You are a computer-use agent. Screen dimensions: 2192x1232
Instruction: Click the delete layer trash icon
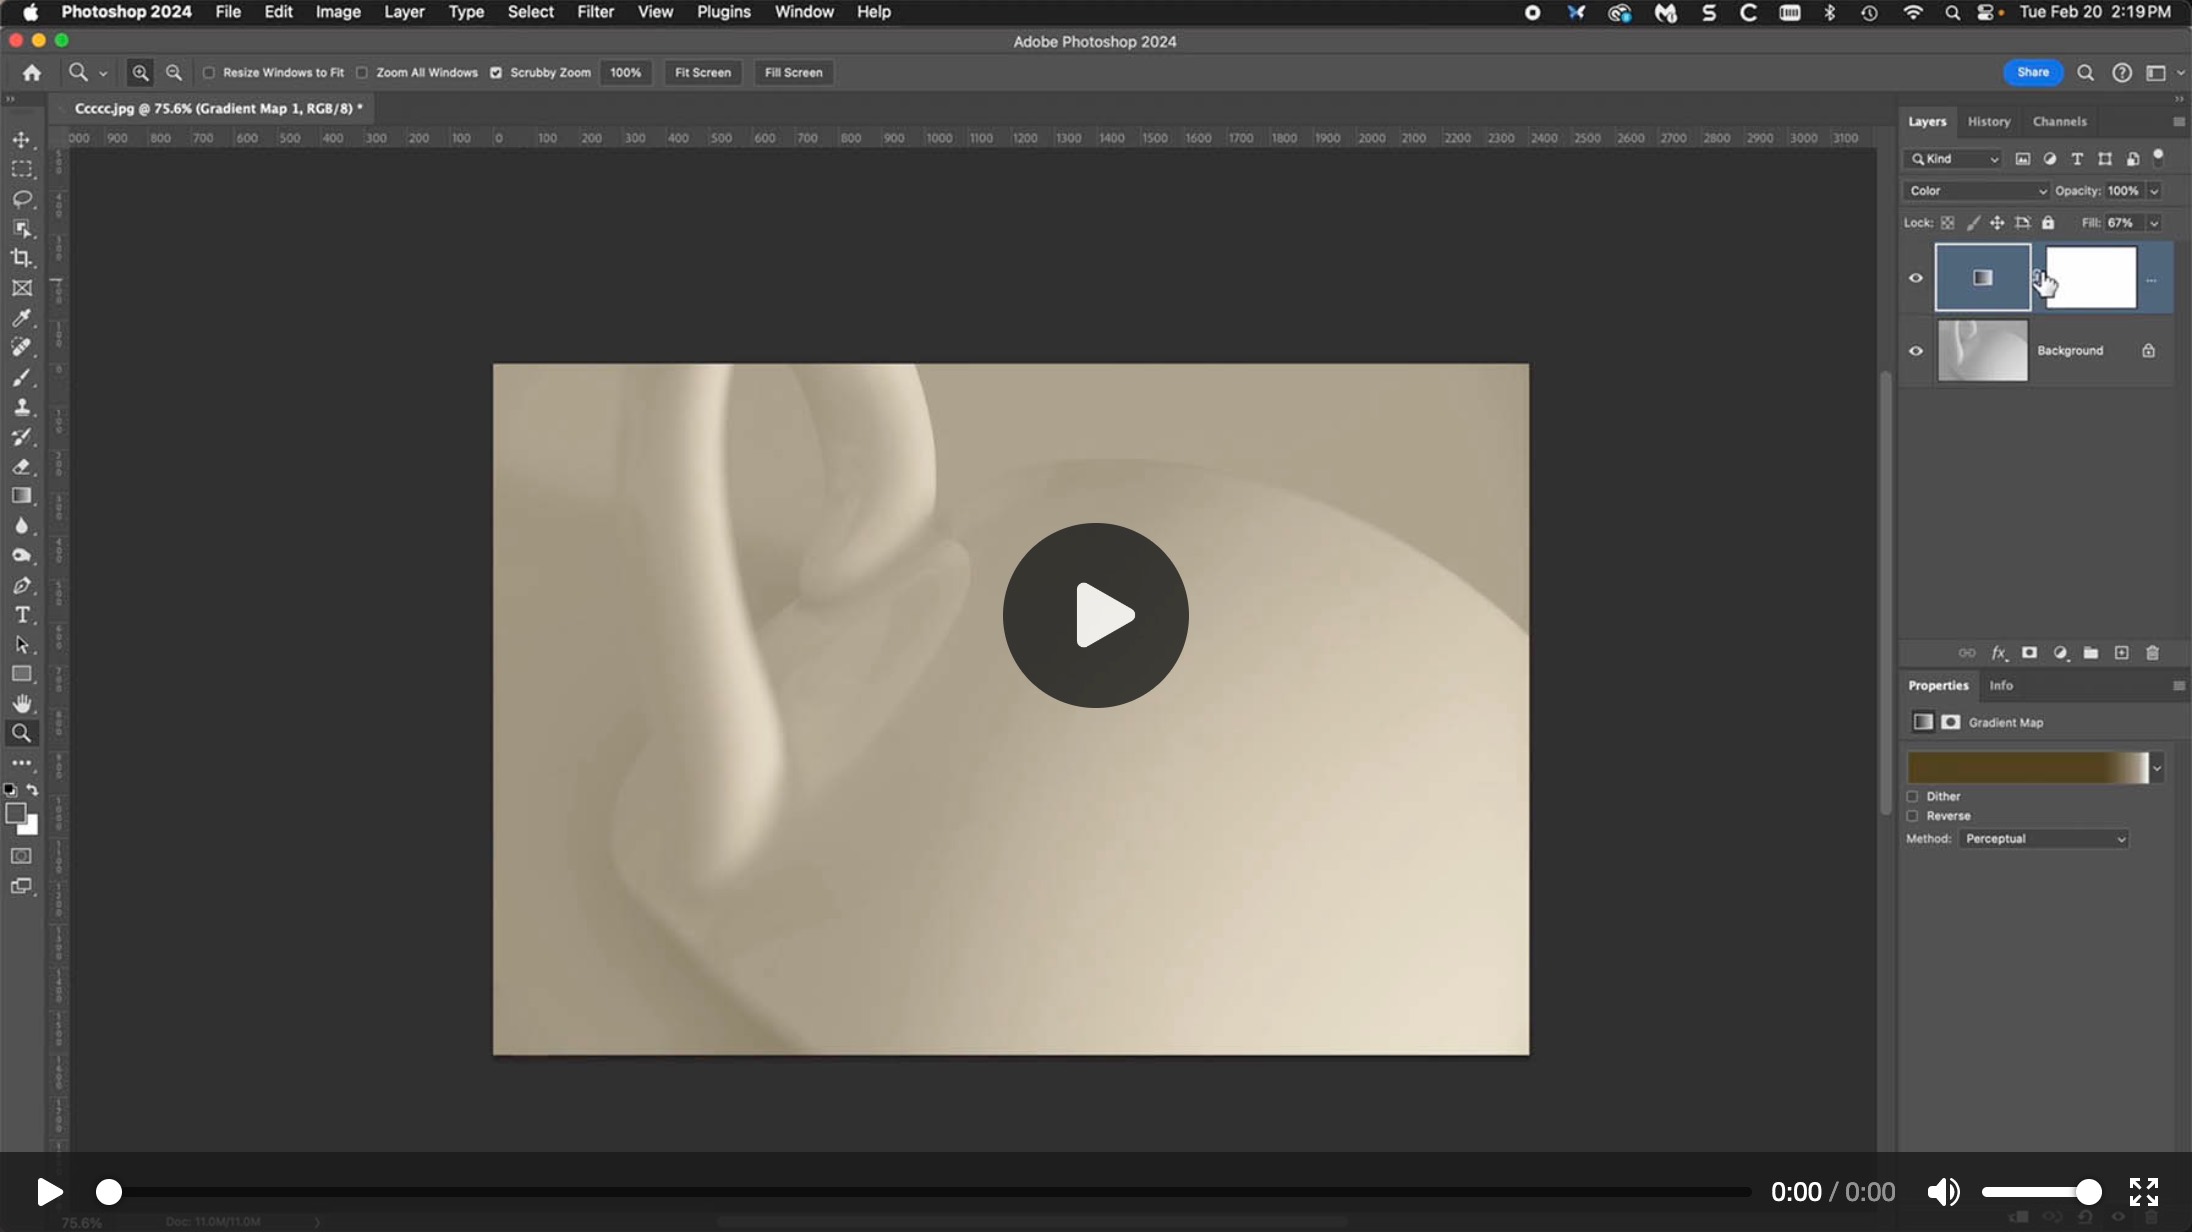pyautogui.click(x=2152, y=653)
